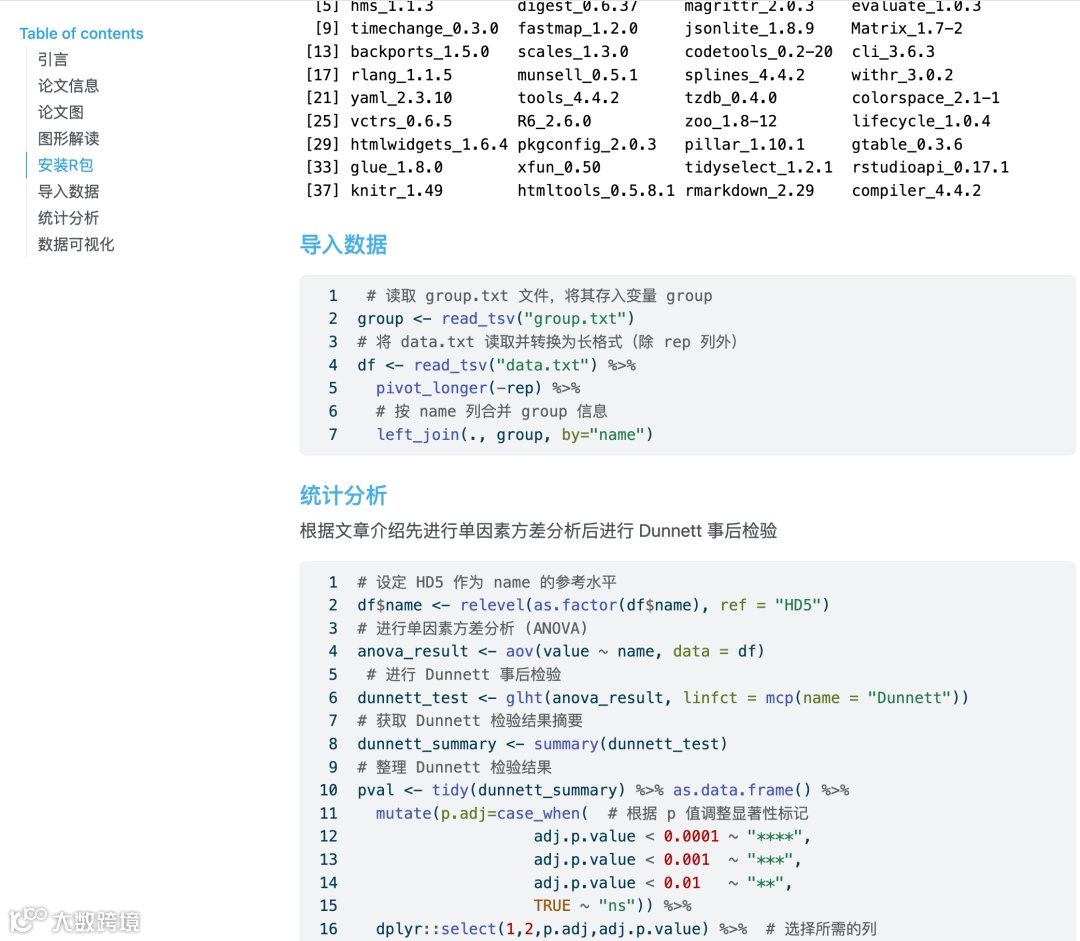Image resolution: width=1080 pixels, height=941 pixels.
Task: Open the 论文信息 section link
Action: 68,85
